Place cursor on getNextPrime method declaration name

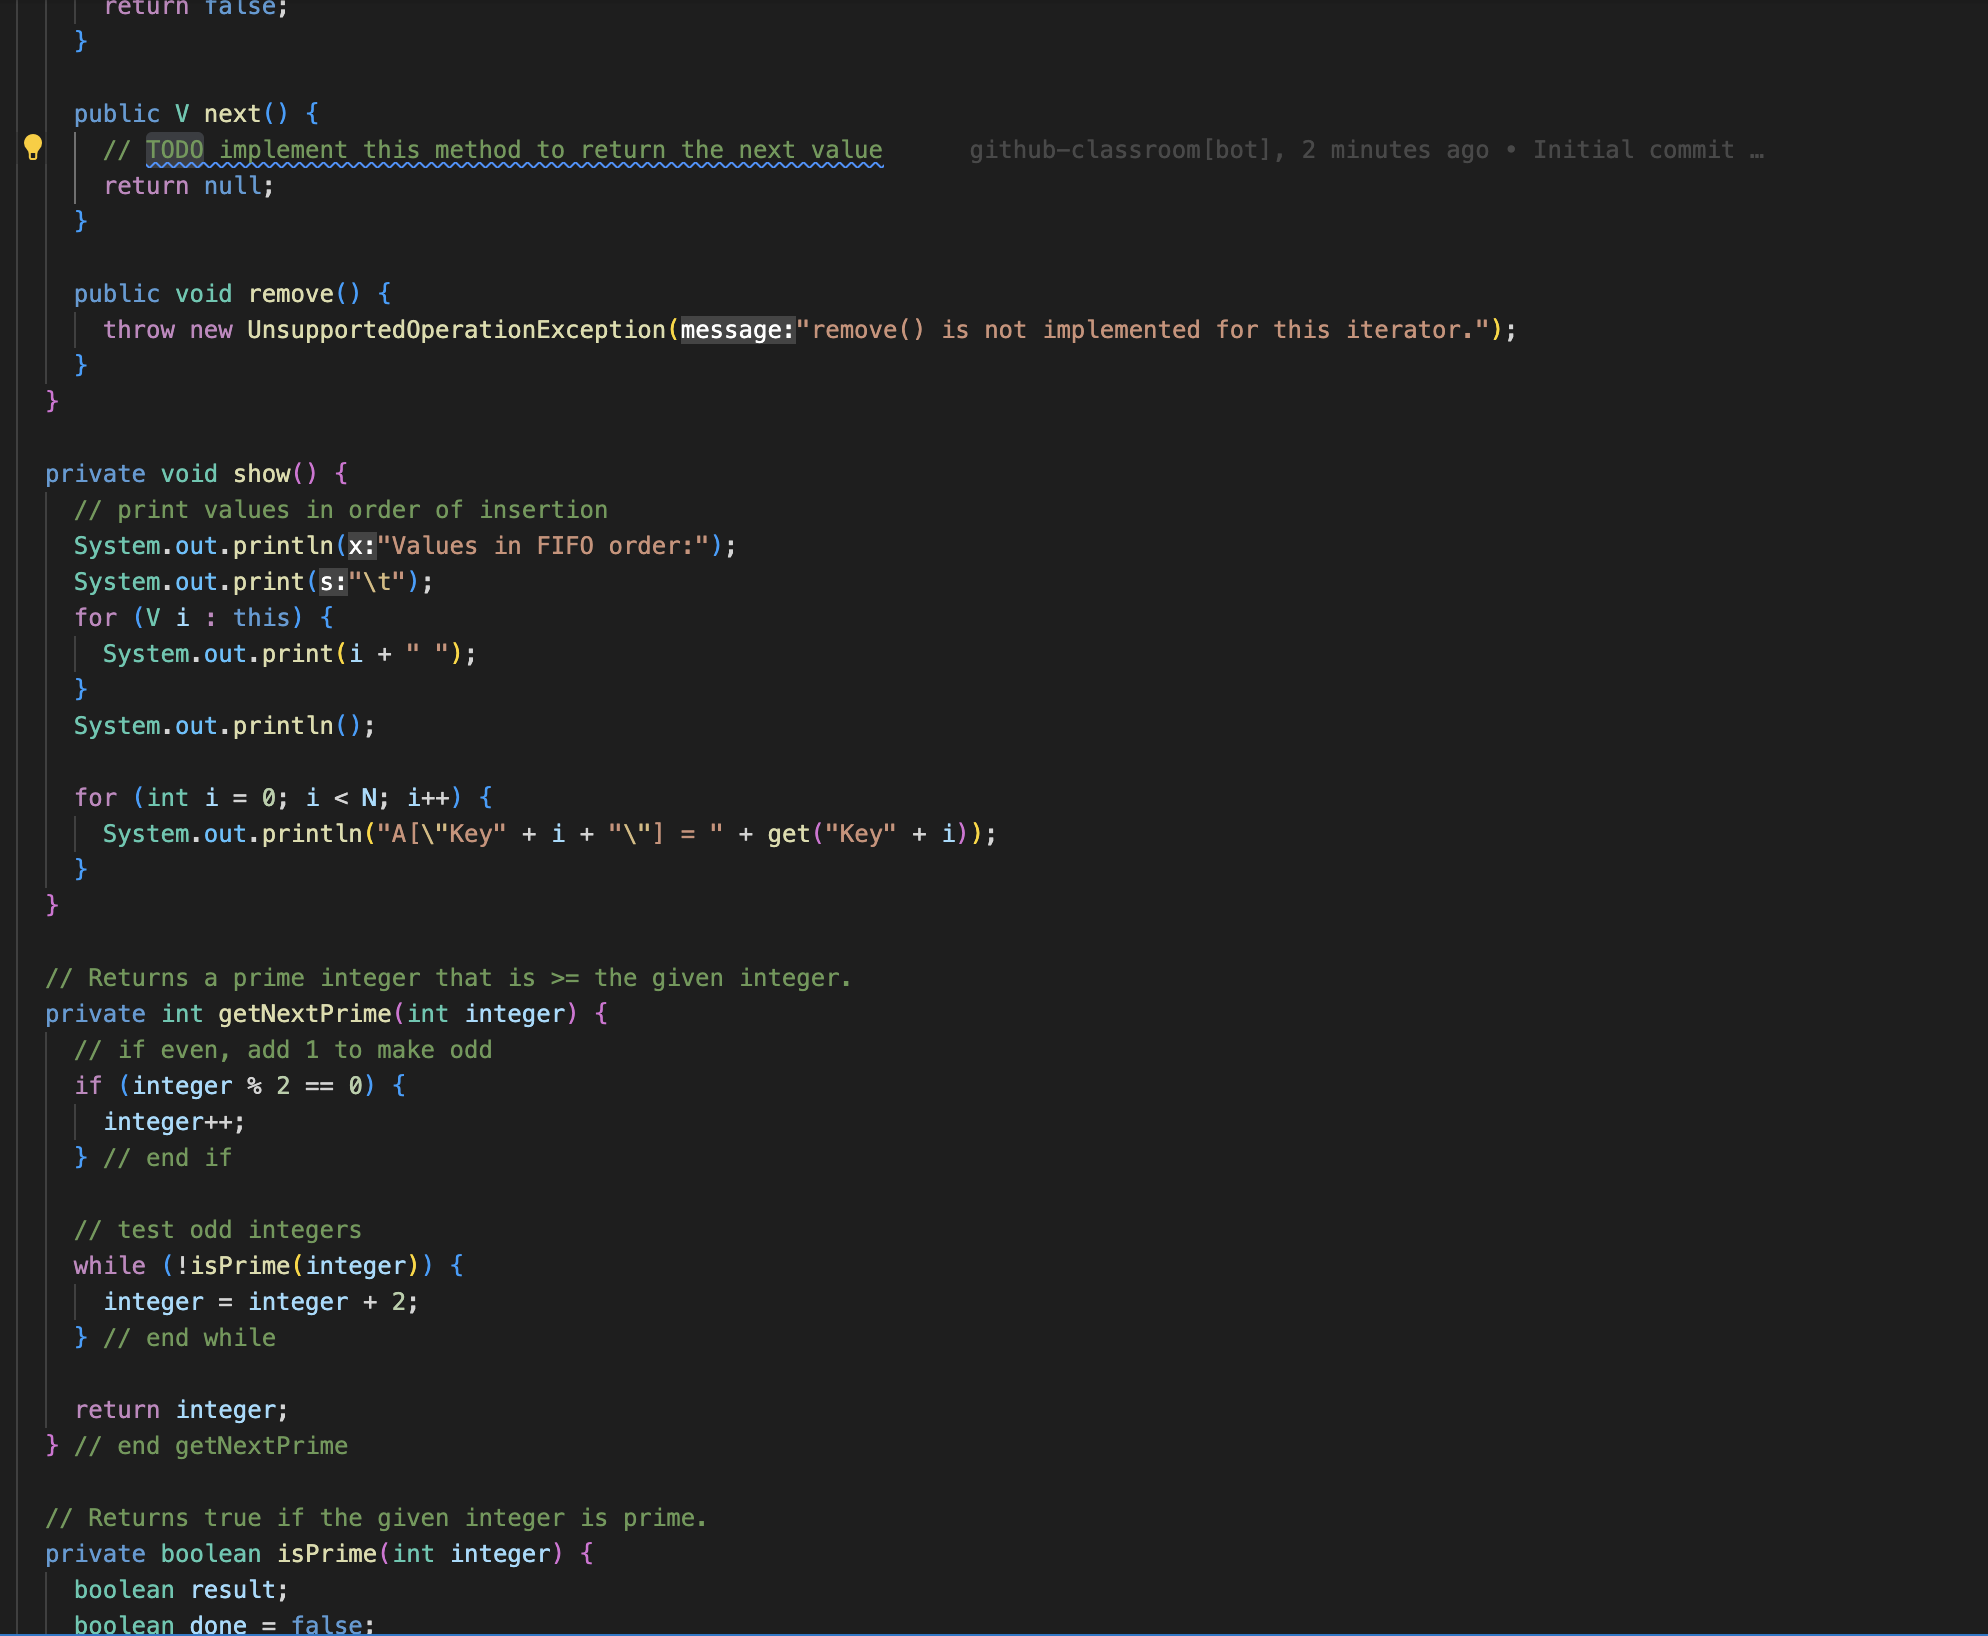pyautogui.click(x=304, y=1014)
